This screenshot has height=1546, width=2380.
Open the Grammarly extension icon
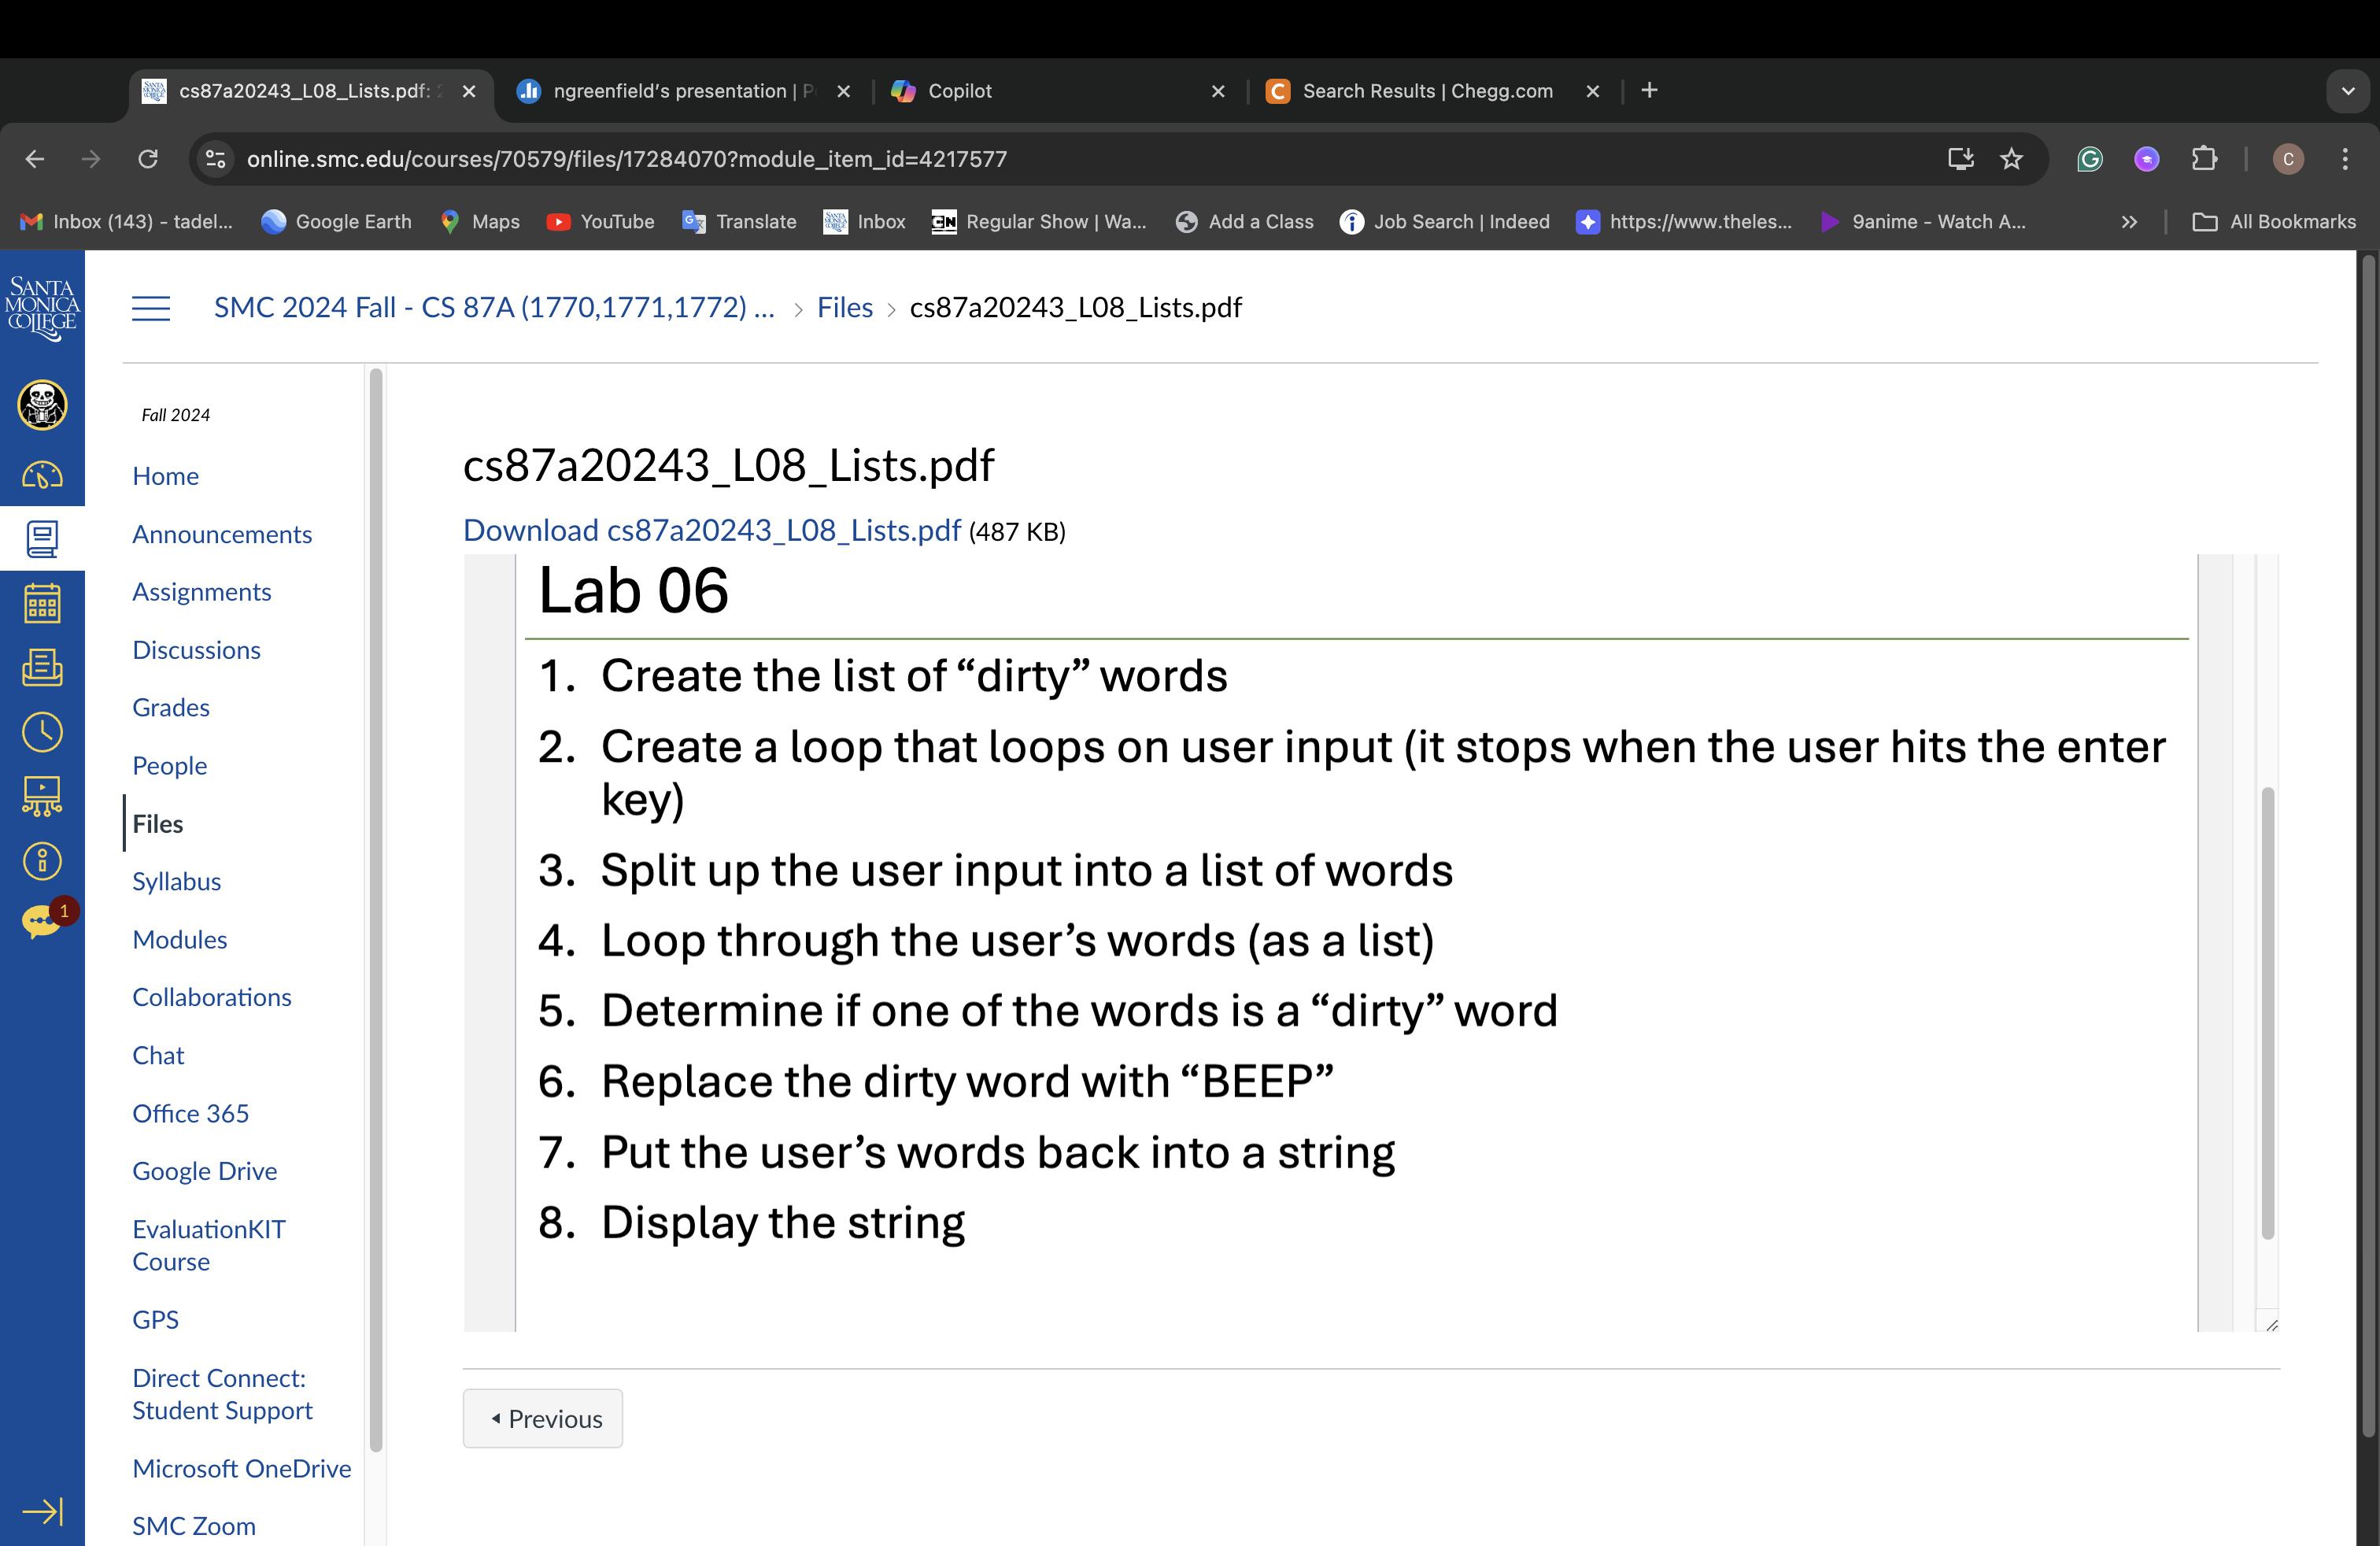tap(2089, 159)
